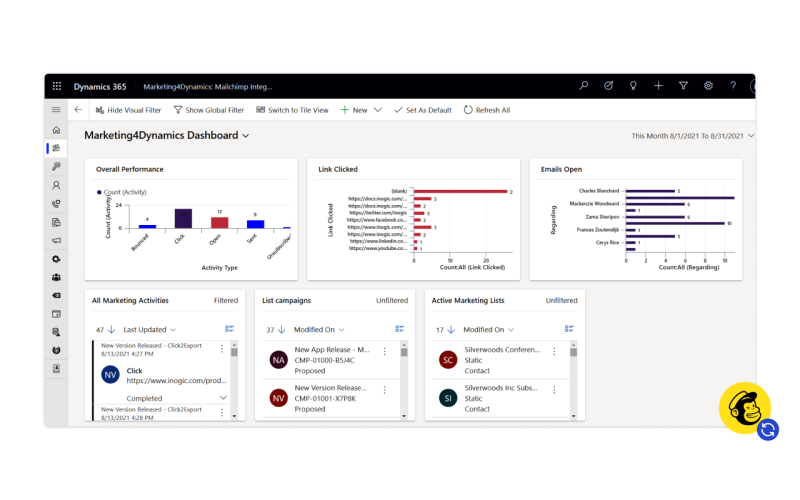Toggle sort direction arrow in All Marketing Activities

pos(112,330)
